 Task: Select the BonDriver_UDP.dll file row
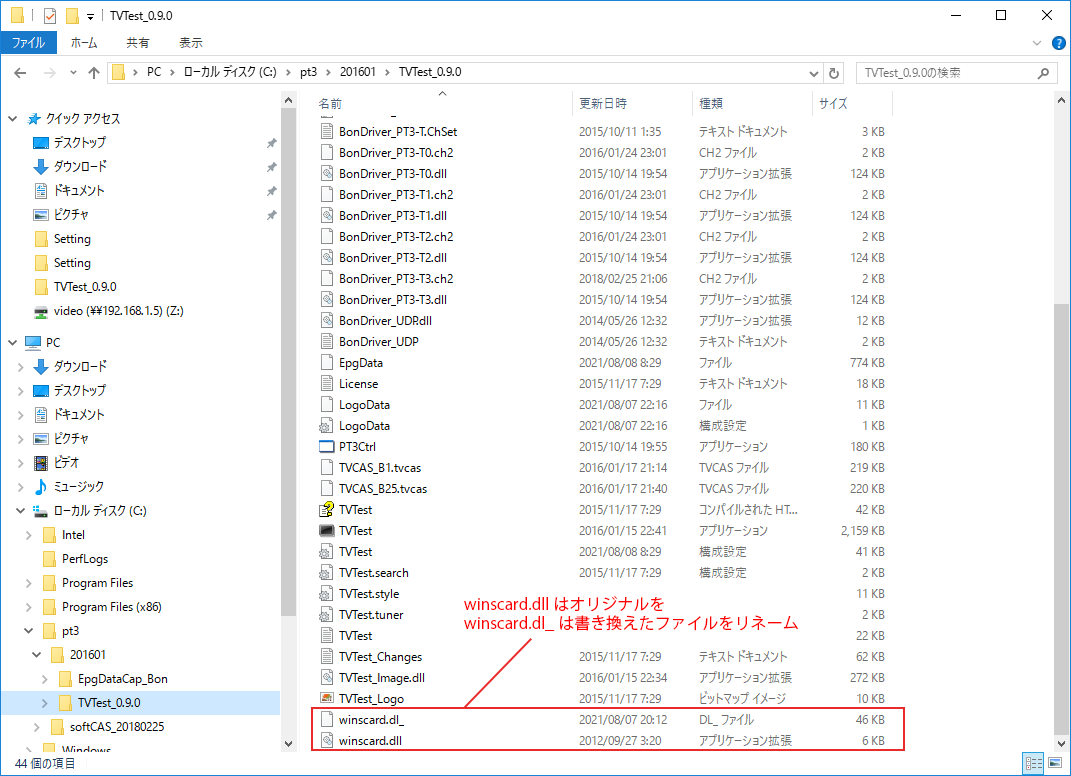tap(602, 321)
